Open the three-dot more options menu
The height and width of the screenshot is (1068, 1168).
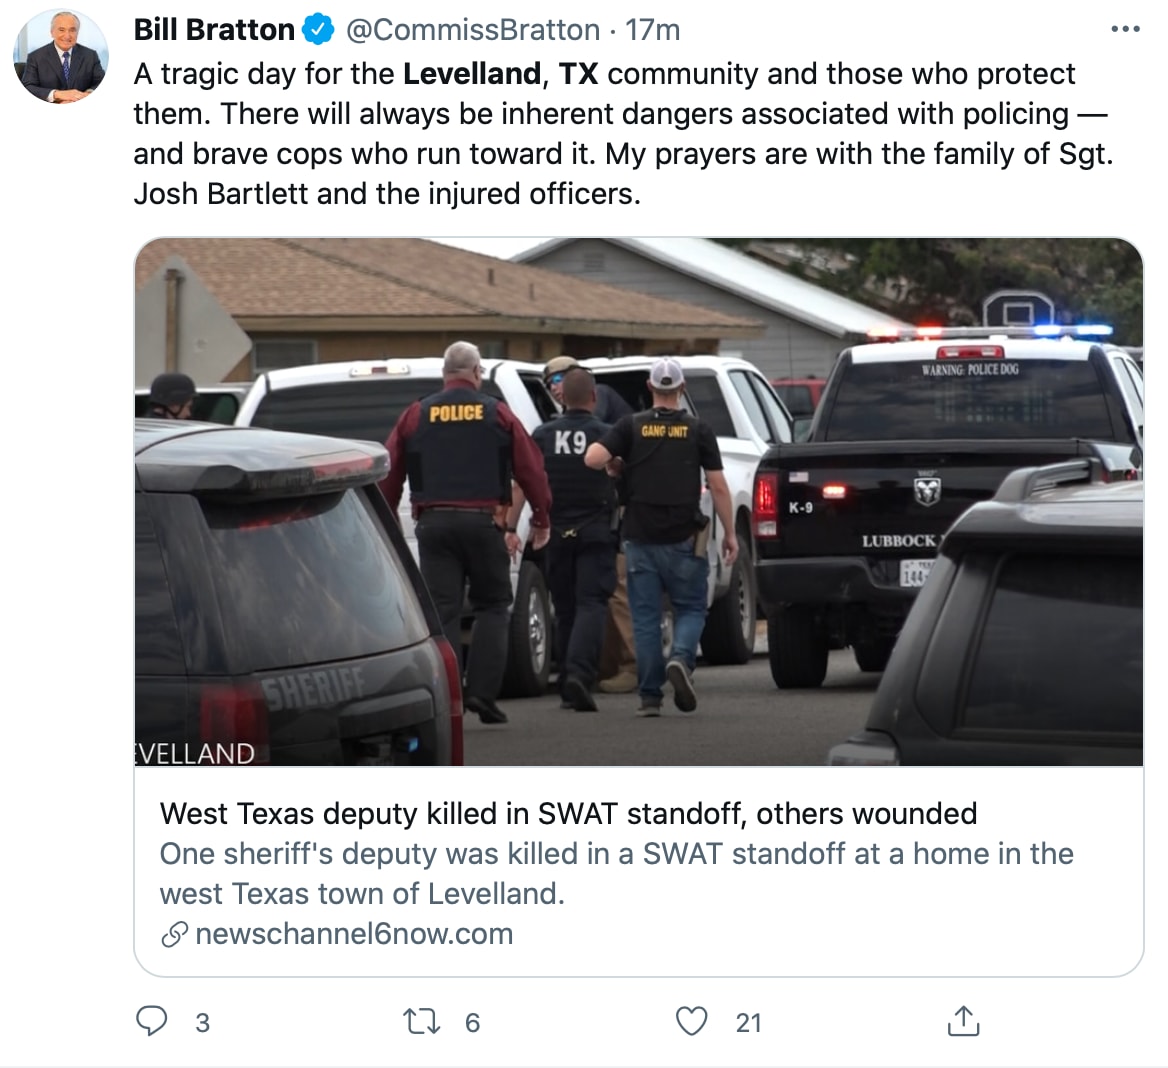(1125, 29)
